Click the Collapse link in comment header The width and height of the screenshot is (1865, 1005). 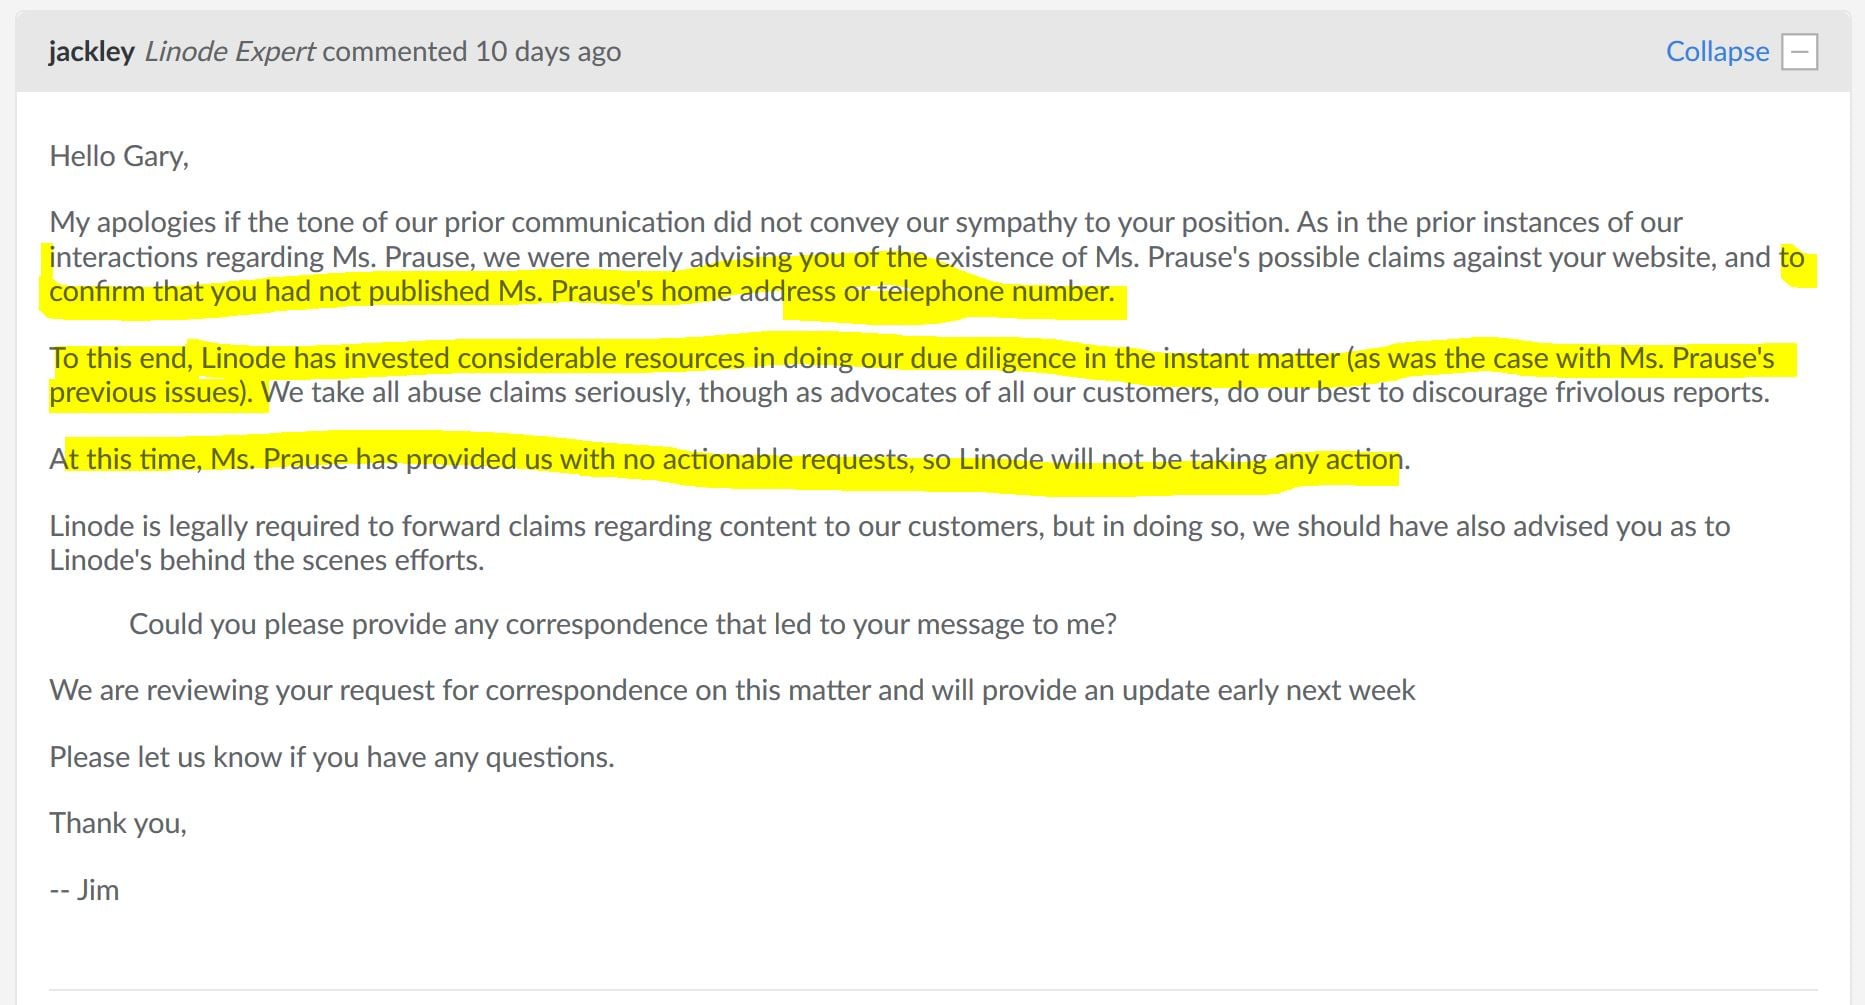(1716, 52)
